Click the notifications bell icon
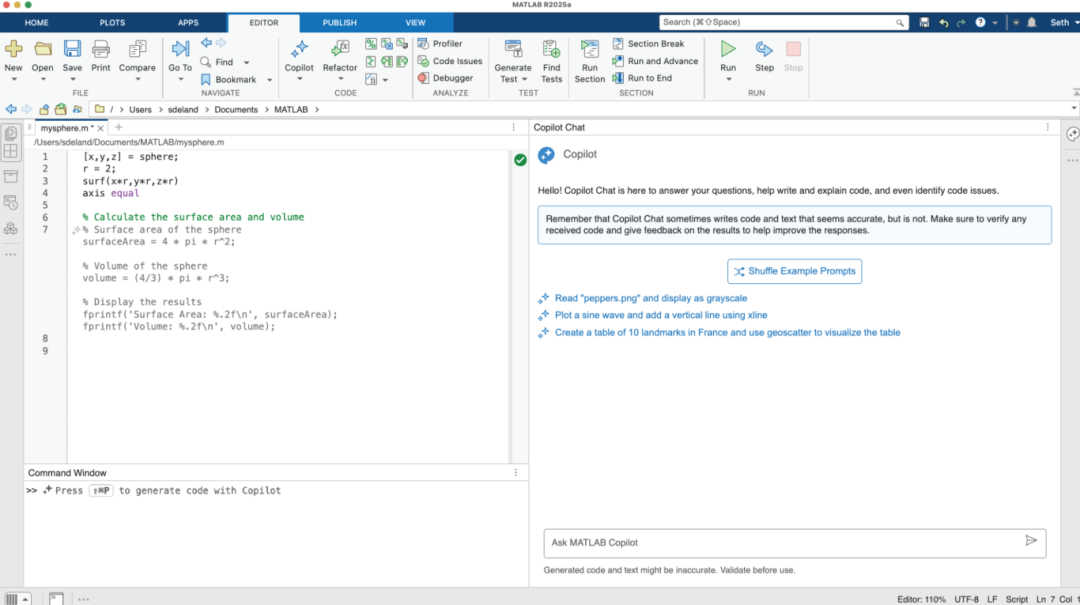Screen dimensions: 1080x605 (x=1032, y=23)
